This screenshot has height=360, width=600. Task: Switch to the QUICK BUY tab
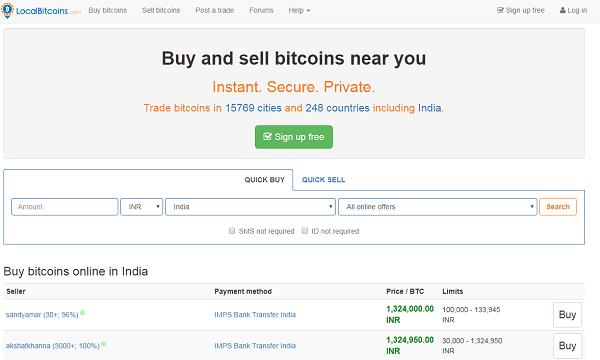[x=265, y=180]
